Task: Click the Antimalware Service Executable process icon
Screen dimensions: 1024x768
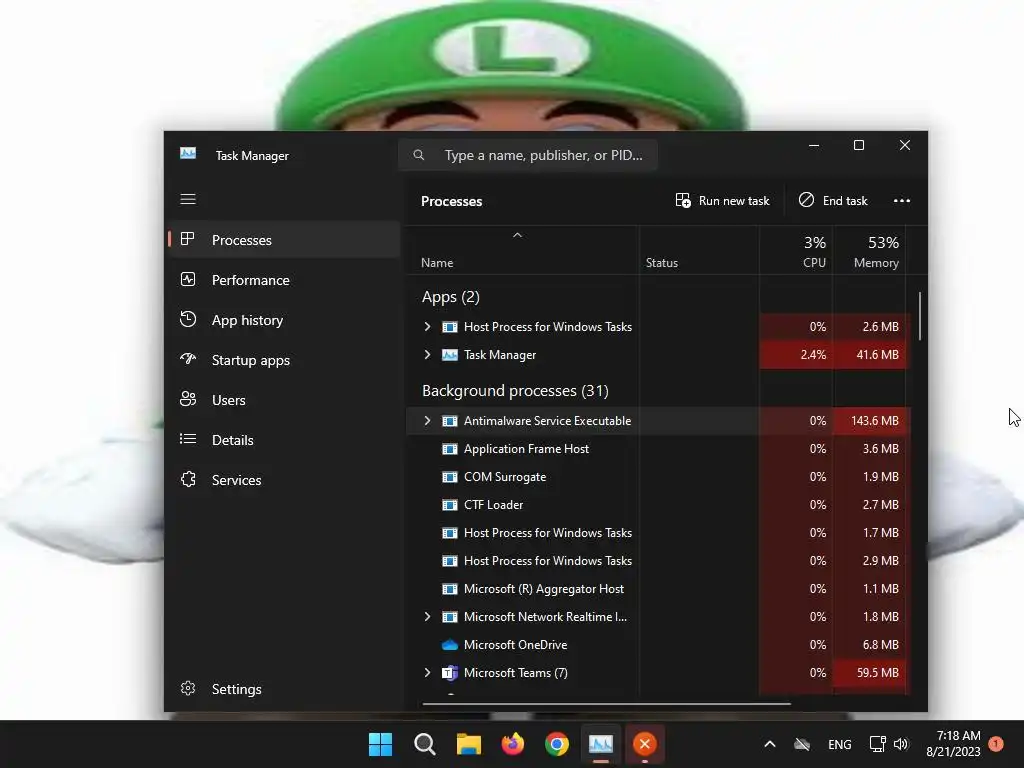Action: (449, 421)
